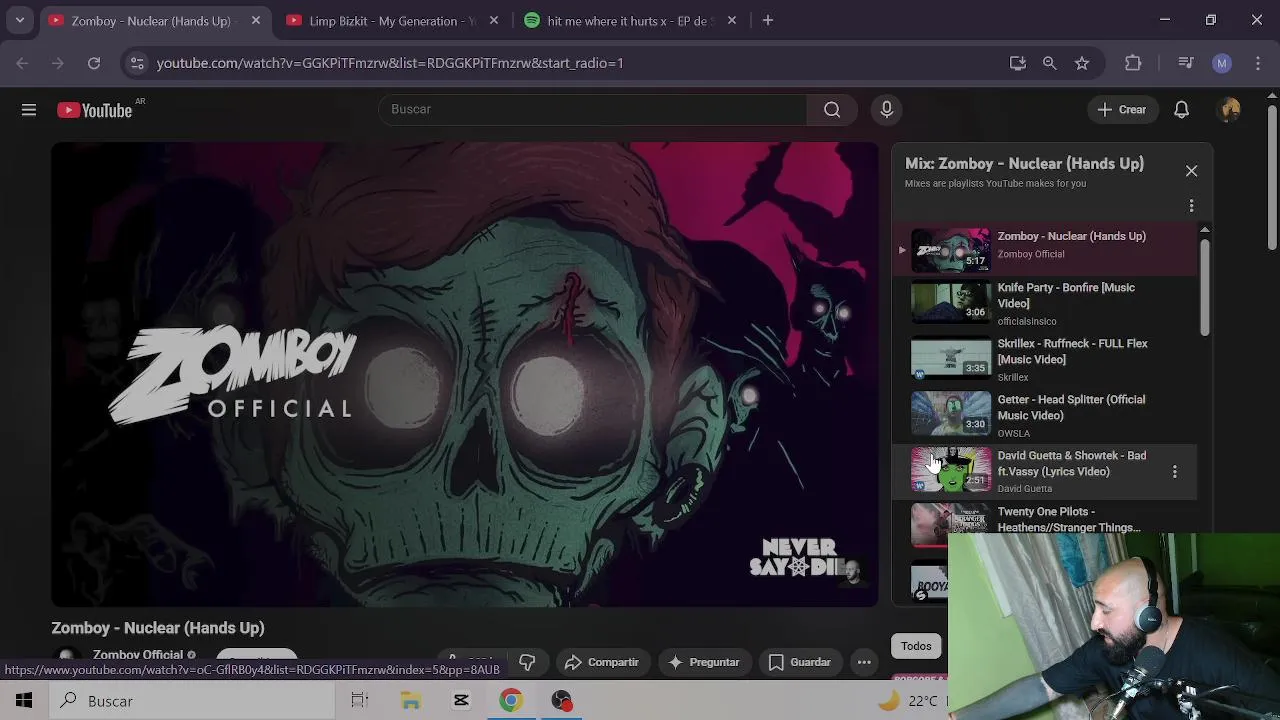Select current Zomboy - Nuclear playlist item
Screen dimensions: 1280x720
tap(1045, 248)
